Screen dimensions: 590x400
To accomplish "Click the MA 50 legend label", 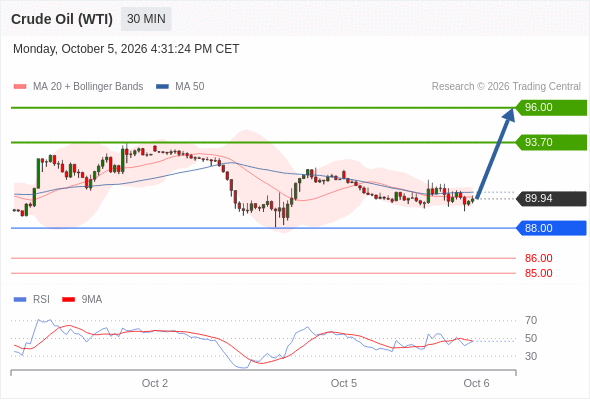I will click(190, 87).
